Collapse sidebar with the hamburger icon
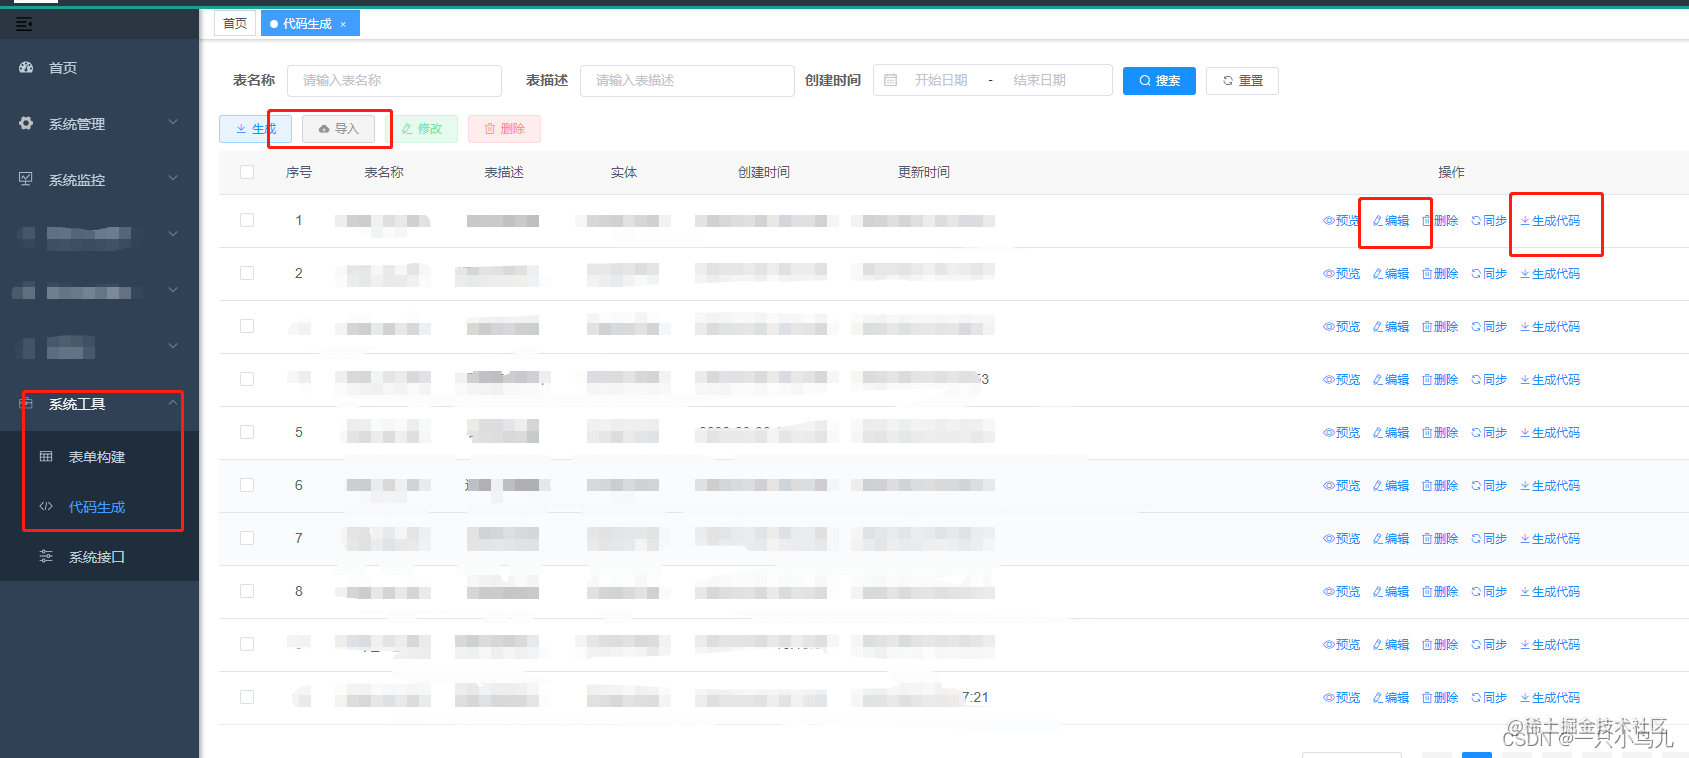This screenshot has width=1689, height=758. click(x=24, y=23)
